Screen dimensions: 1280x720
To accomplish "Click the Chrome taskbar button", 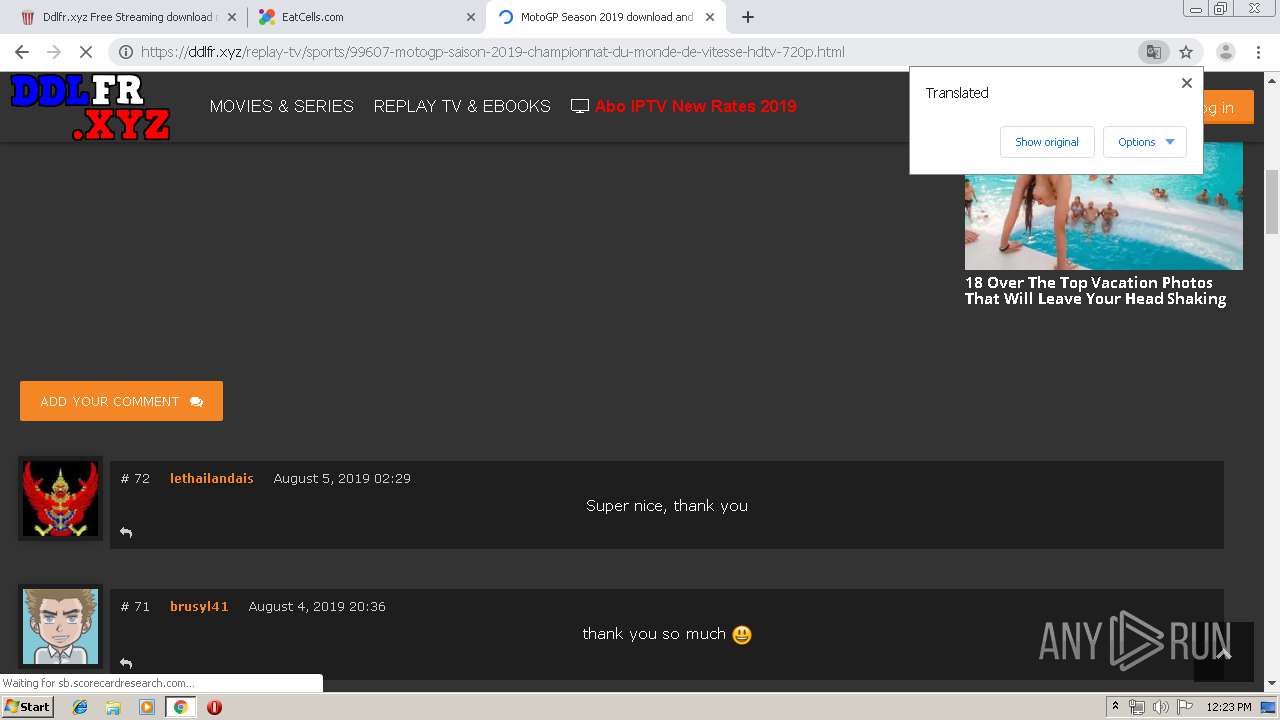I will [180, 707].
